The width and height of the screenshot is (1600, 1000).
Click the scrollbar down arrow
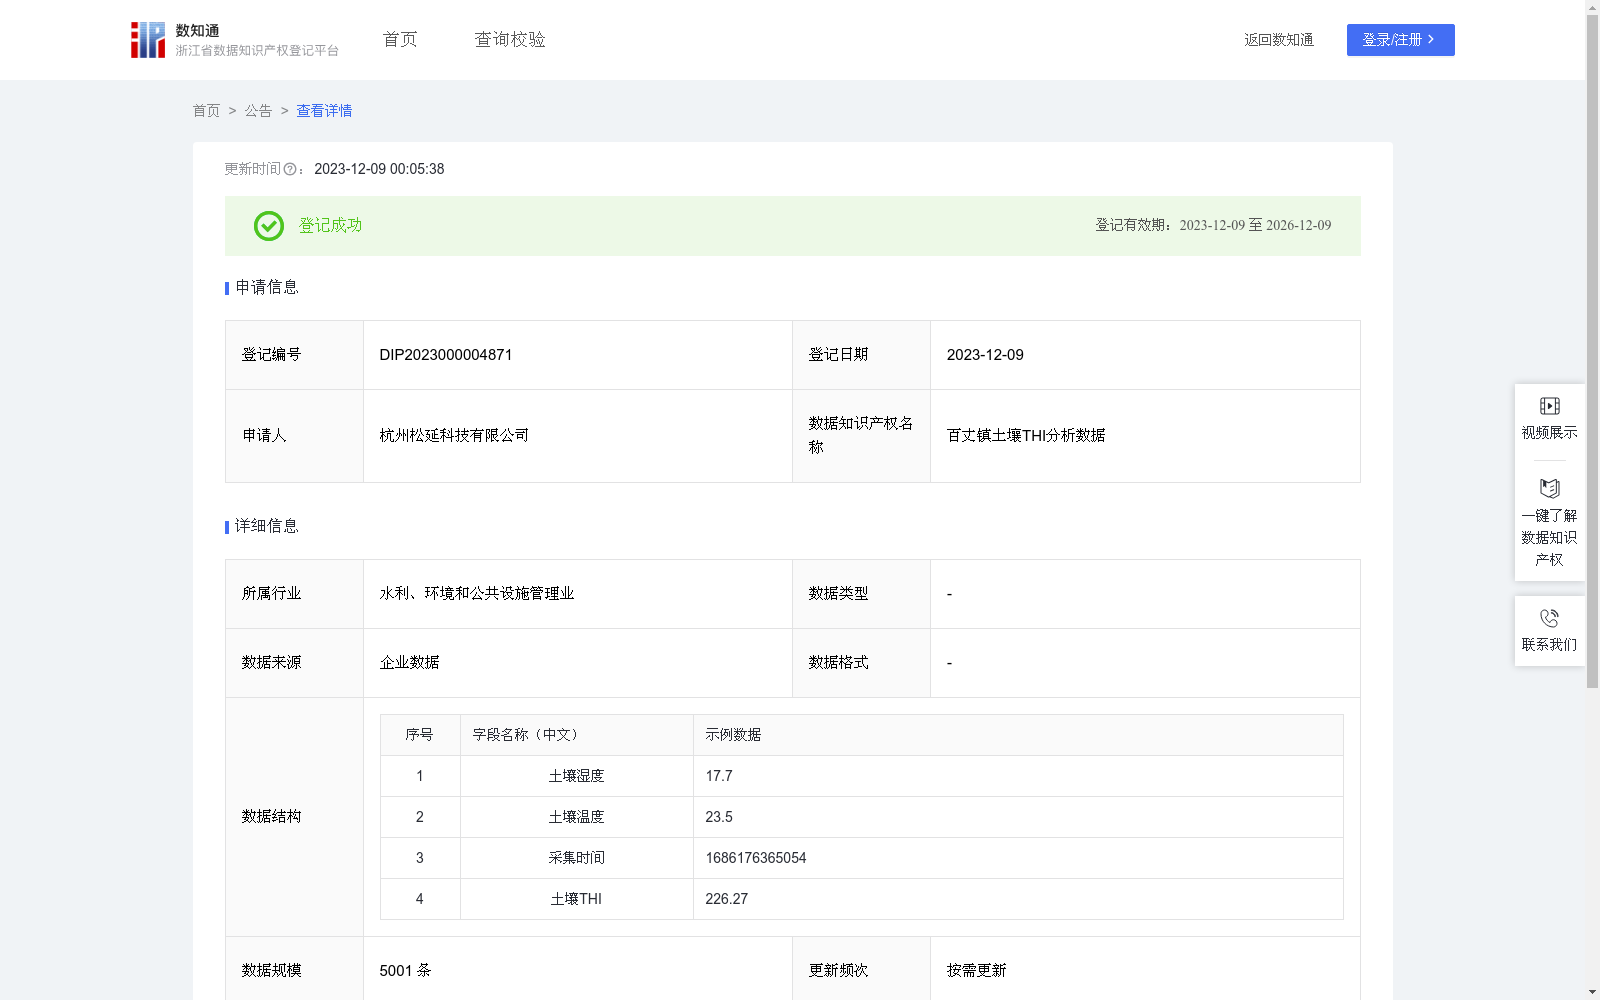click(1592, 992)
